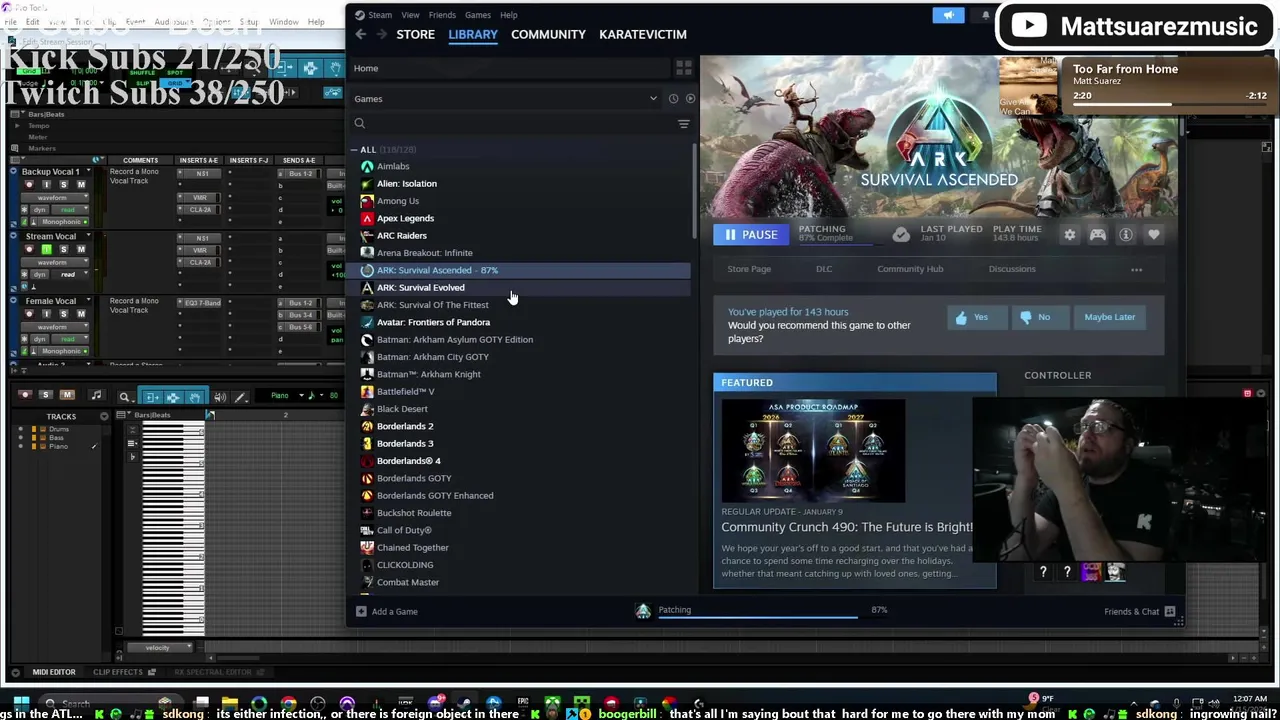
Task: Choose Maybe Later for recommendation
Action: [x=1110, y=317]
